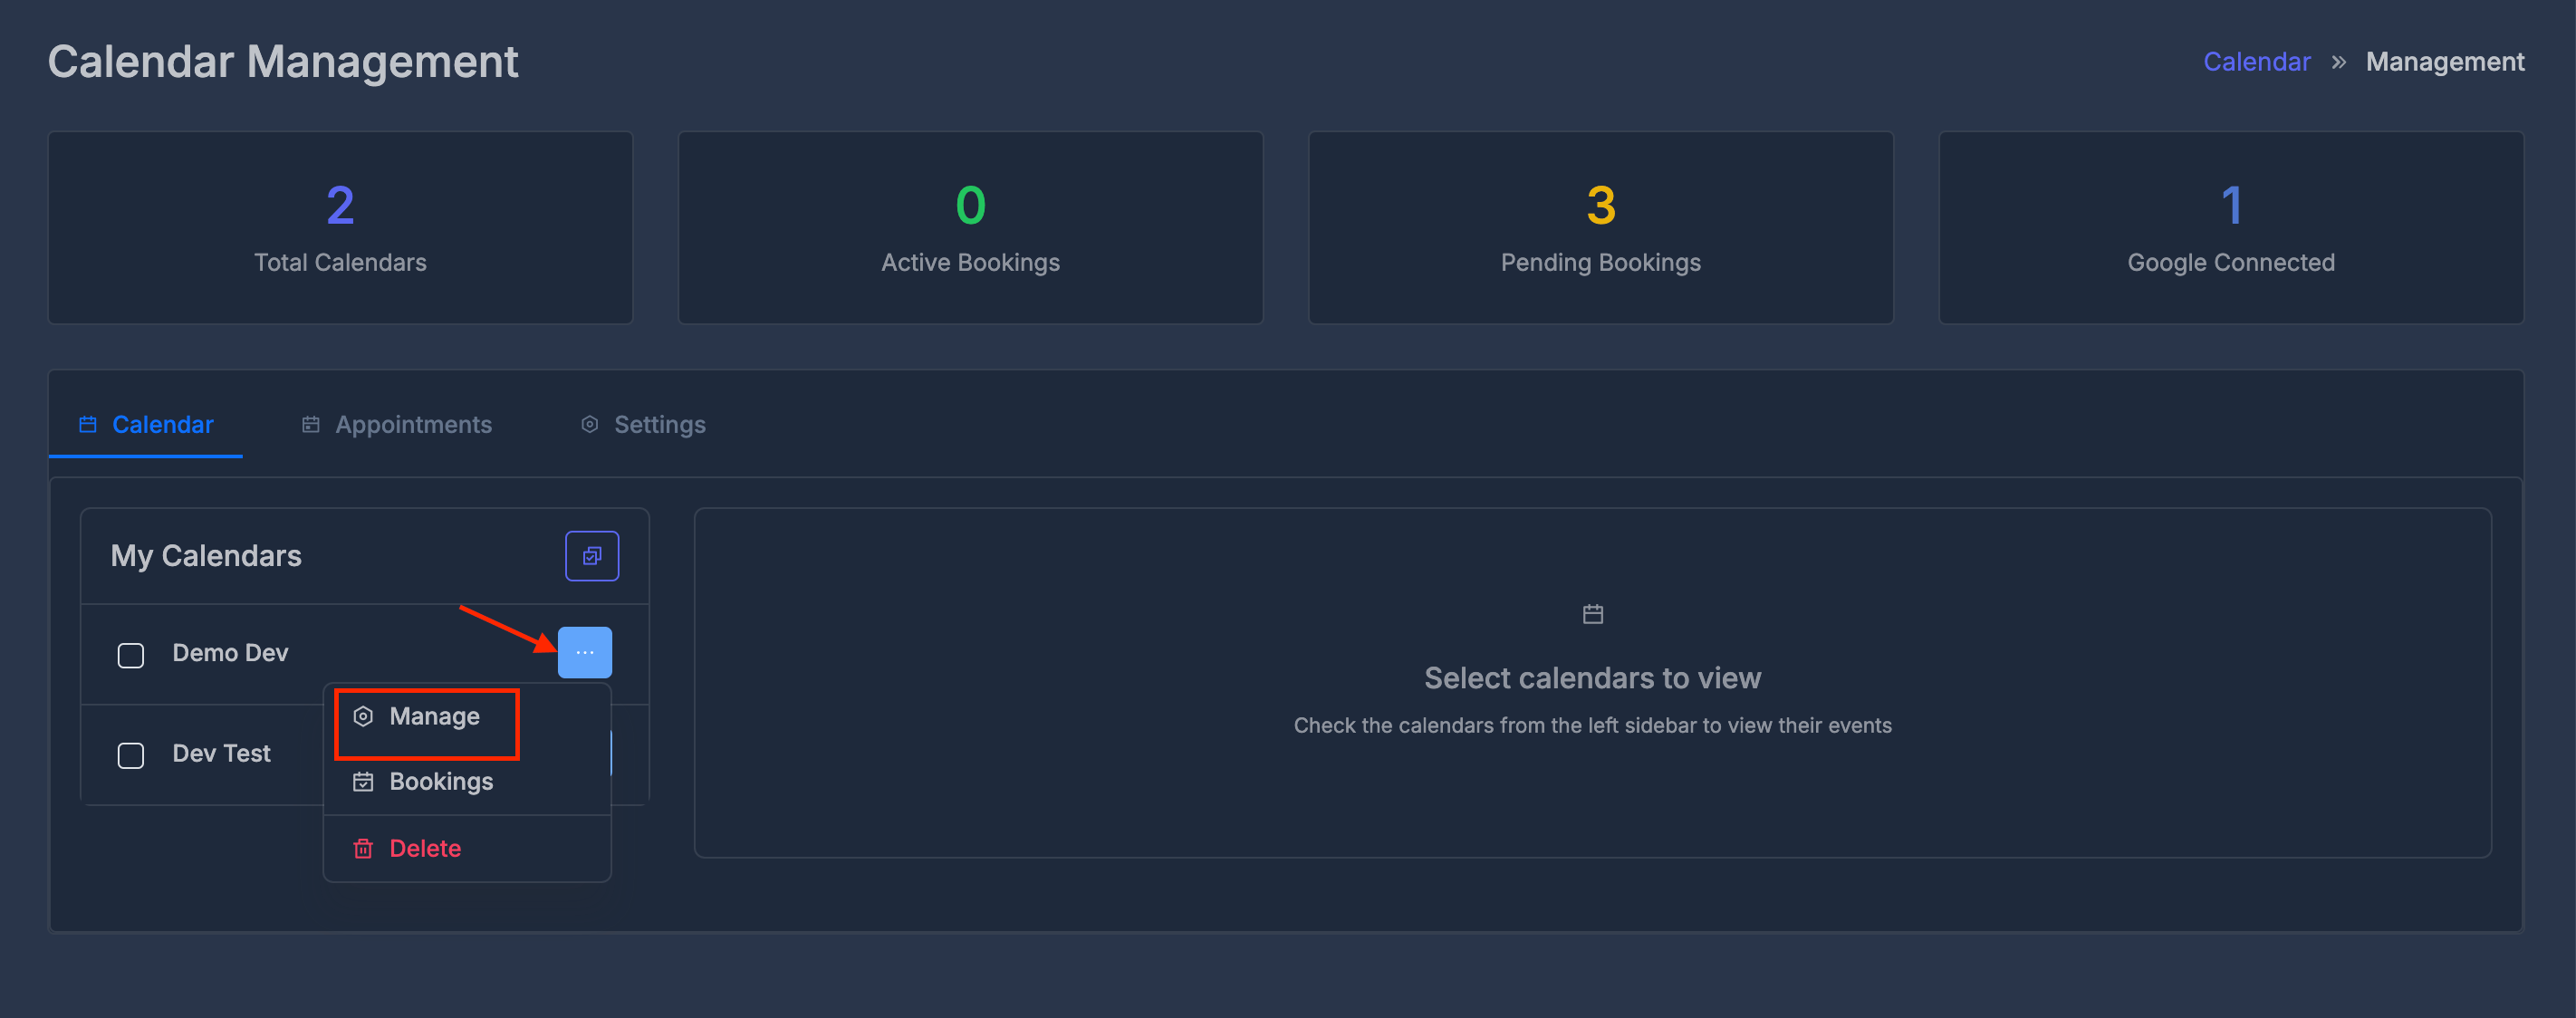Click the Check the calendars hint text
This screenshot has width=2576, height=1018.
point(1592,726)
